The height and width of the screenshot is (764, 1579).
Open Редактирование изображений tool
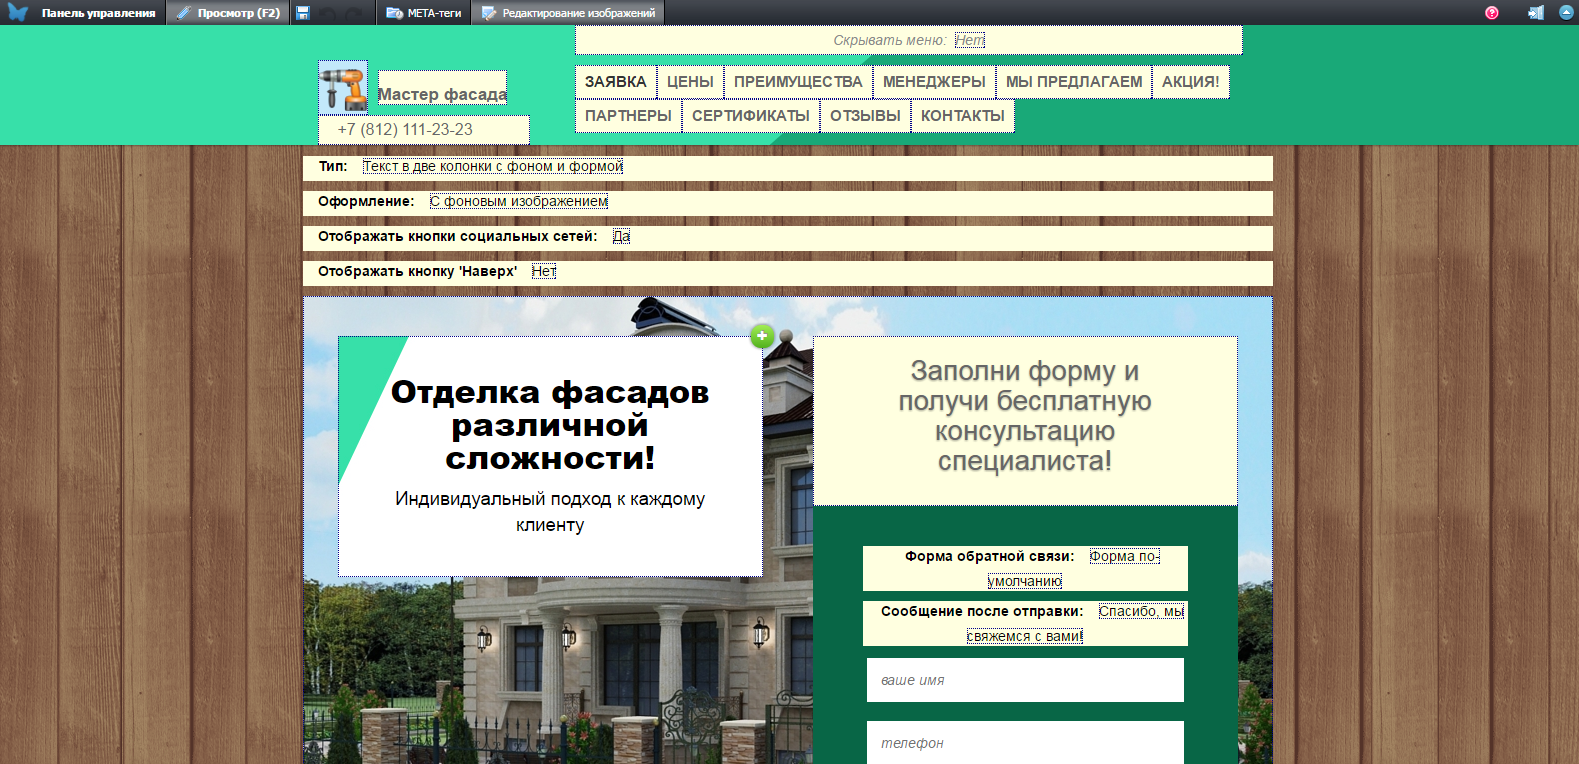coord(568,13)
